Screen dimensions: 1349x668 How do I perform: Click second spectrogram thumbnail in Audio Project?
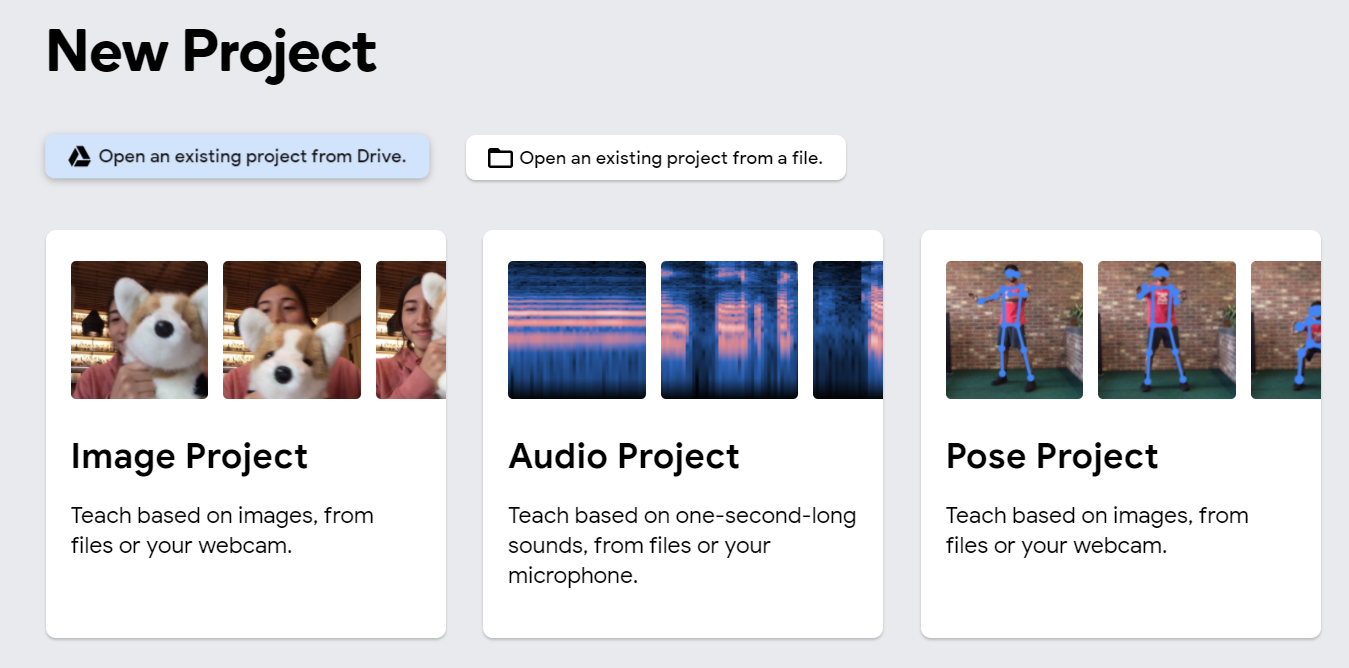coord(729,330)
